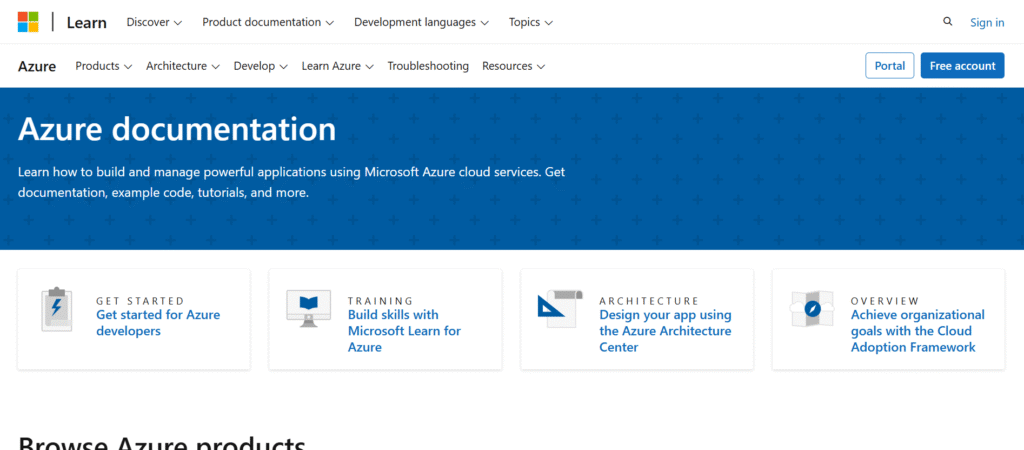Click the Training monitor book icon
Screen dimensions: 1024x450
coord(308,308)
